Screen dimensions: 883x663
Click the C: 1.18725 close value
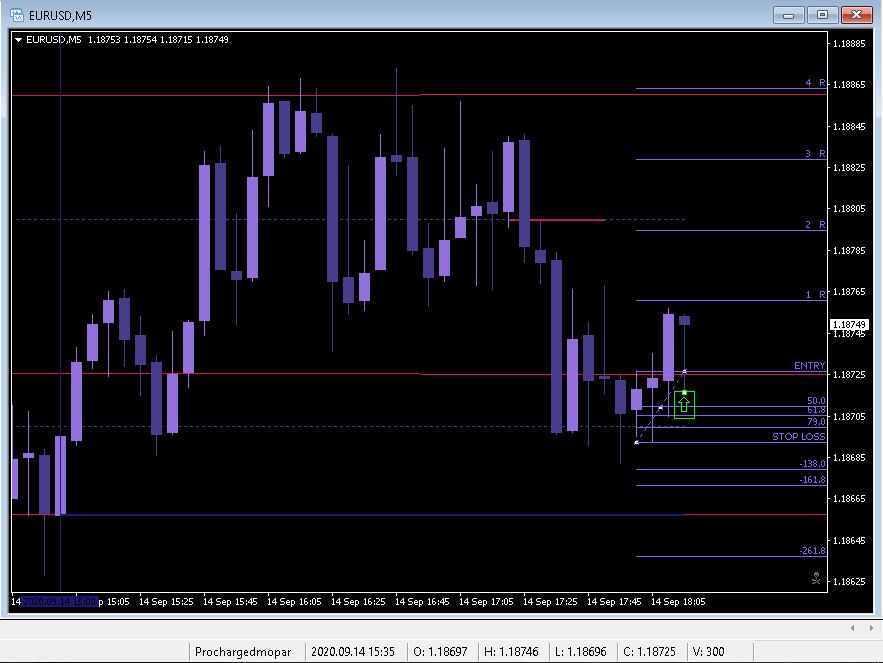(649, 652)
